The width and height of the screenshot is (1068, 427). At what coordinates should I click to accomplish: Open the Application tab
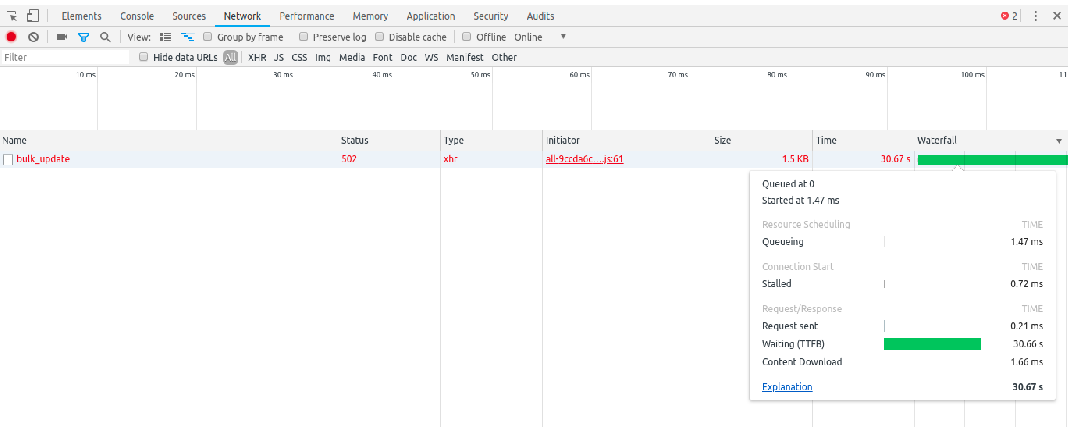(430, 16)
